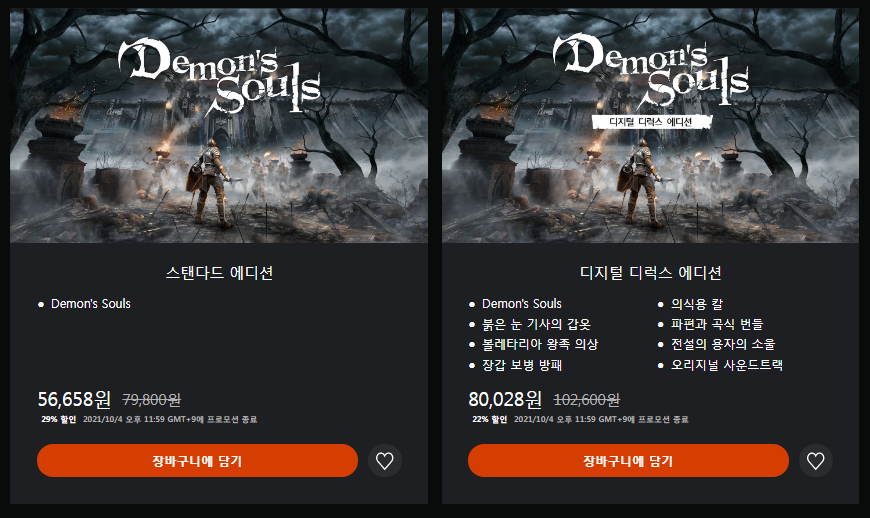Click the 56,658원 discounted price
This screenshot has width=870, height=518.
pos(74,399)
